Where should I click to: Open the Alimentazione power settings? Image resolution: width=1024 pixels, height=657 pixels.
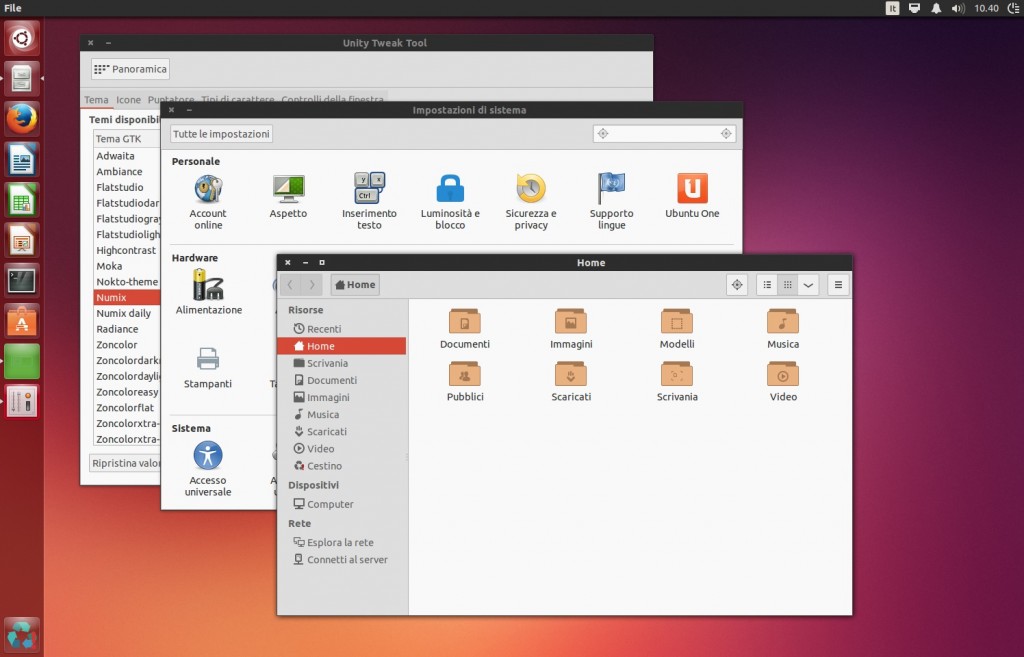tap(209, 285)
